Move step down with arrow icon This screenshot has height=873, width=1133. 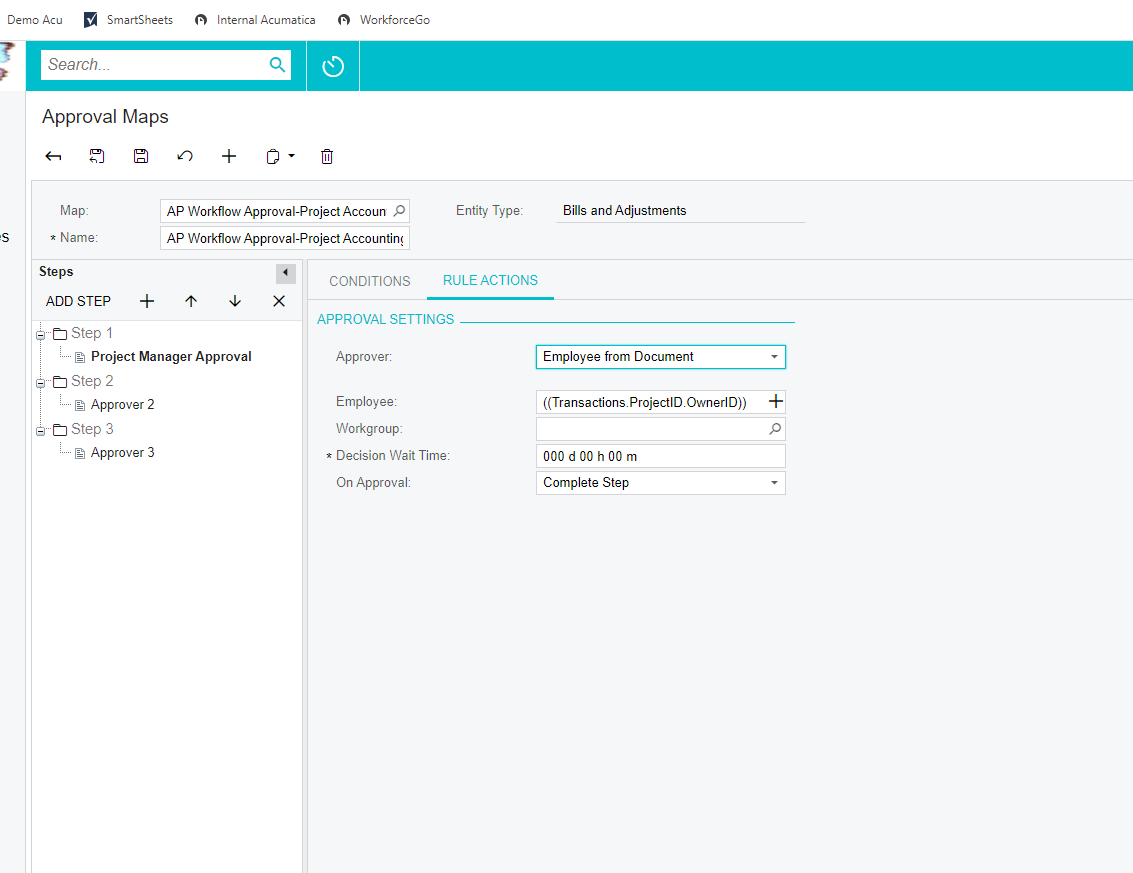click(235, 301)
